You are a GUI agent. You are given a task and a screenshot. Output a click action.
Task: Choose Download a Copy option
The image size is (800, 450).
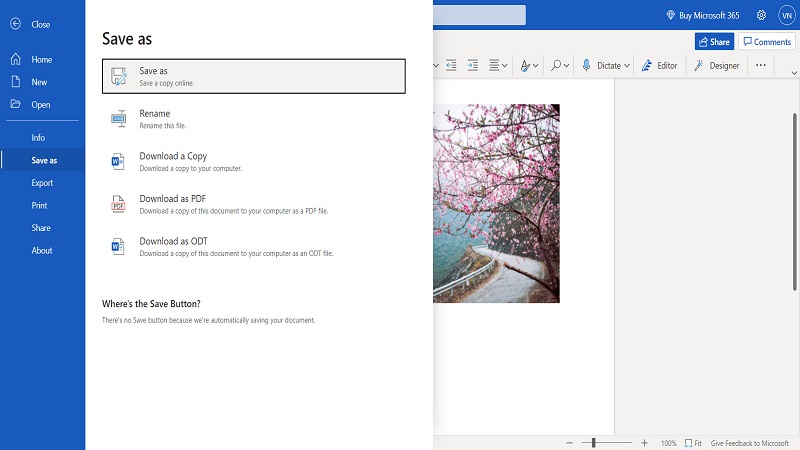254,161
